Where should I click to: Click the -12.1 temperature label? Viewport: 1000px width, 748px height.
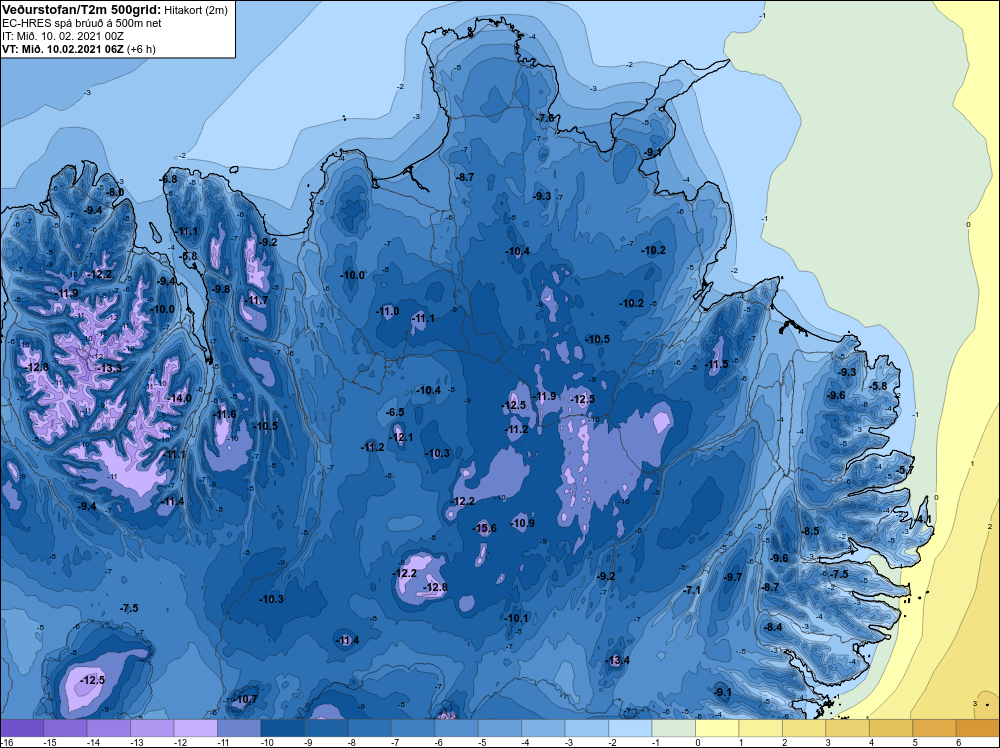pyautogui.click(x=401, y=437)
